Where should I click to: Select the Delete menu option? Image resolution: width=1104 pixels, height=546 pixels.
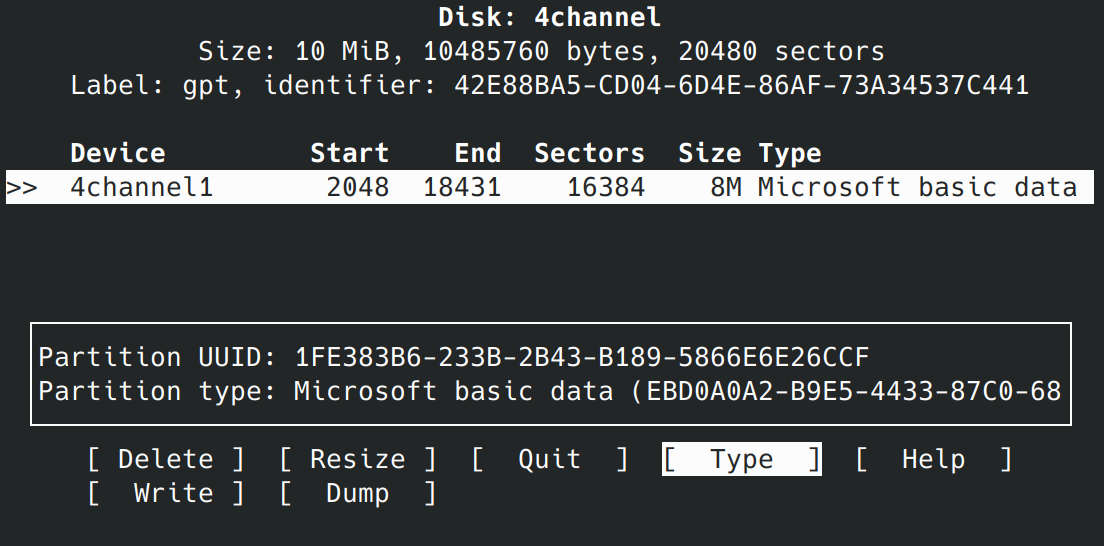click(165, 459)
